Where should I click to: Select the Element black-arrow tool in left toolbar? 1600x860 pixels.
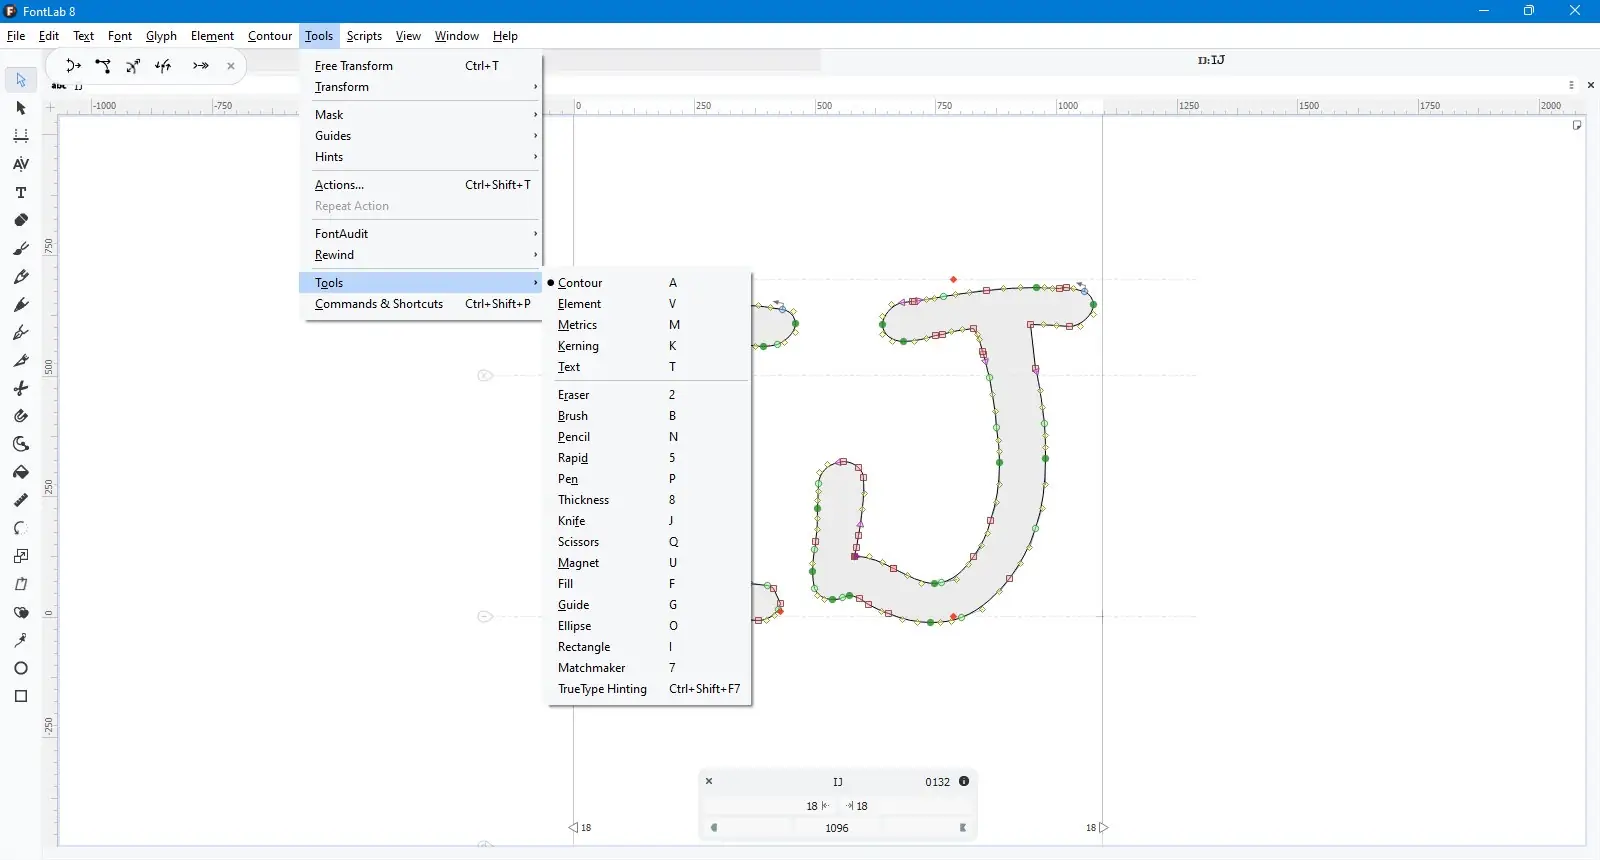[21, 107]
